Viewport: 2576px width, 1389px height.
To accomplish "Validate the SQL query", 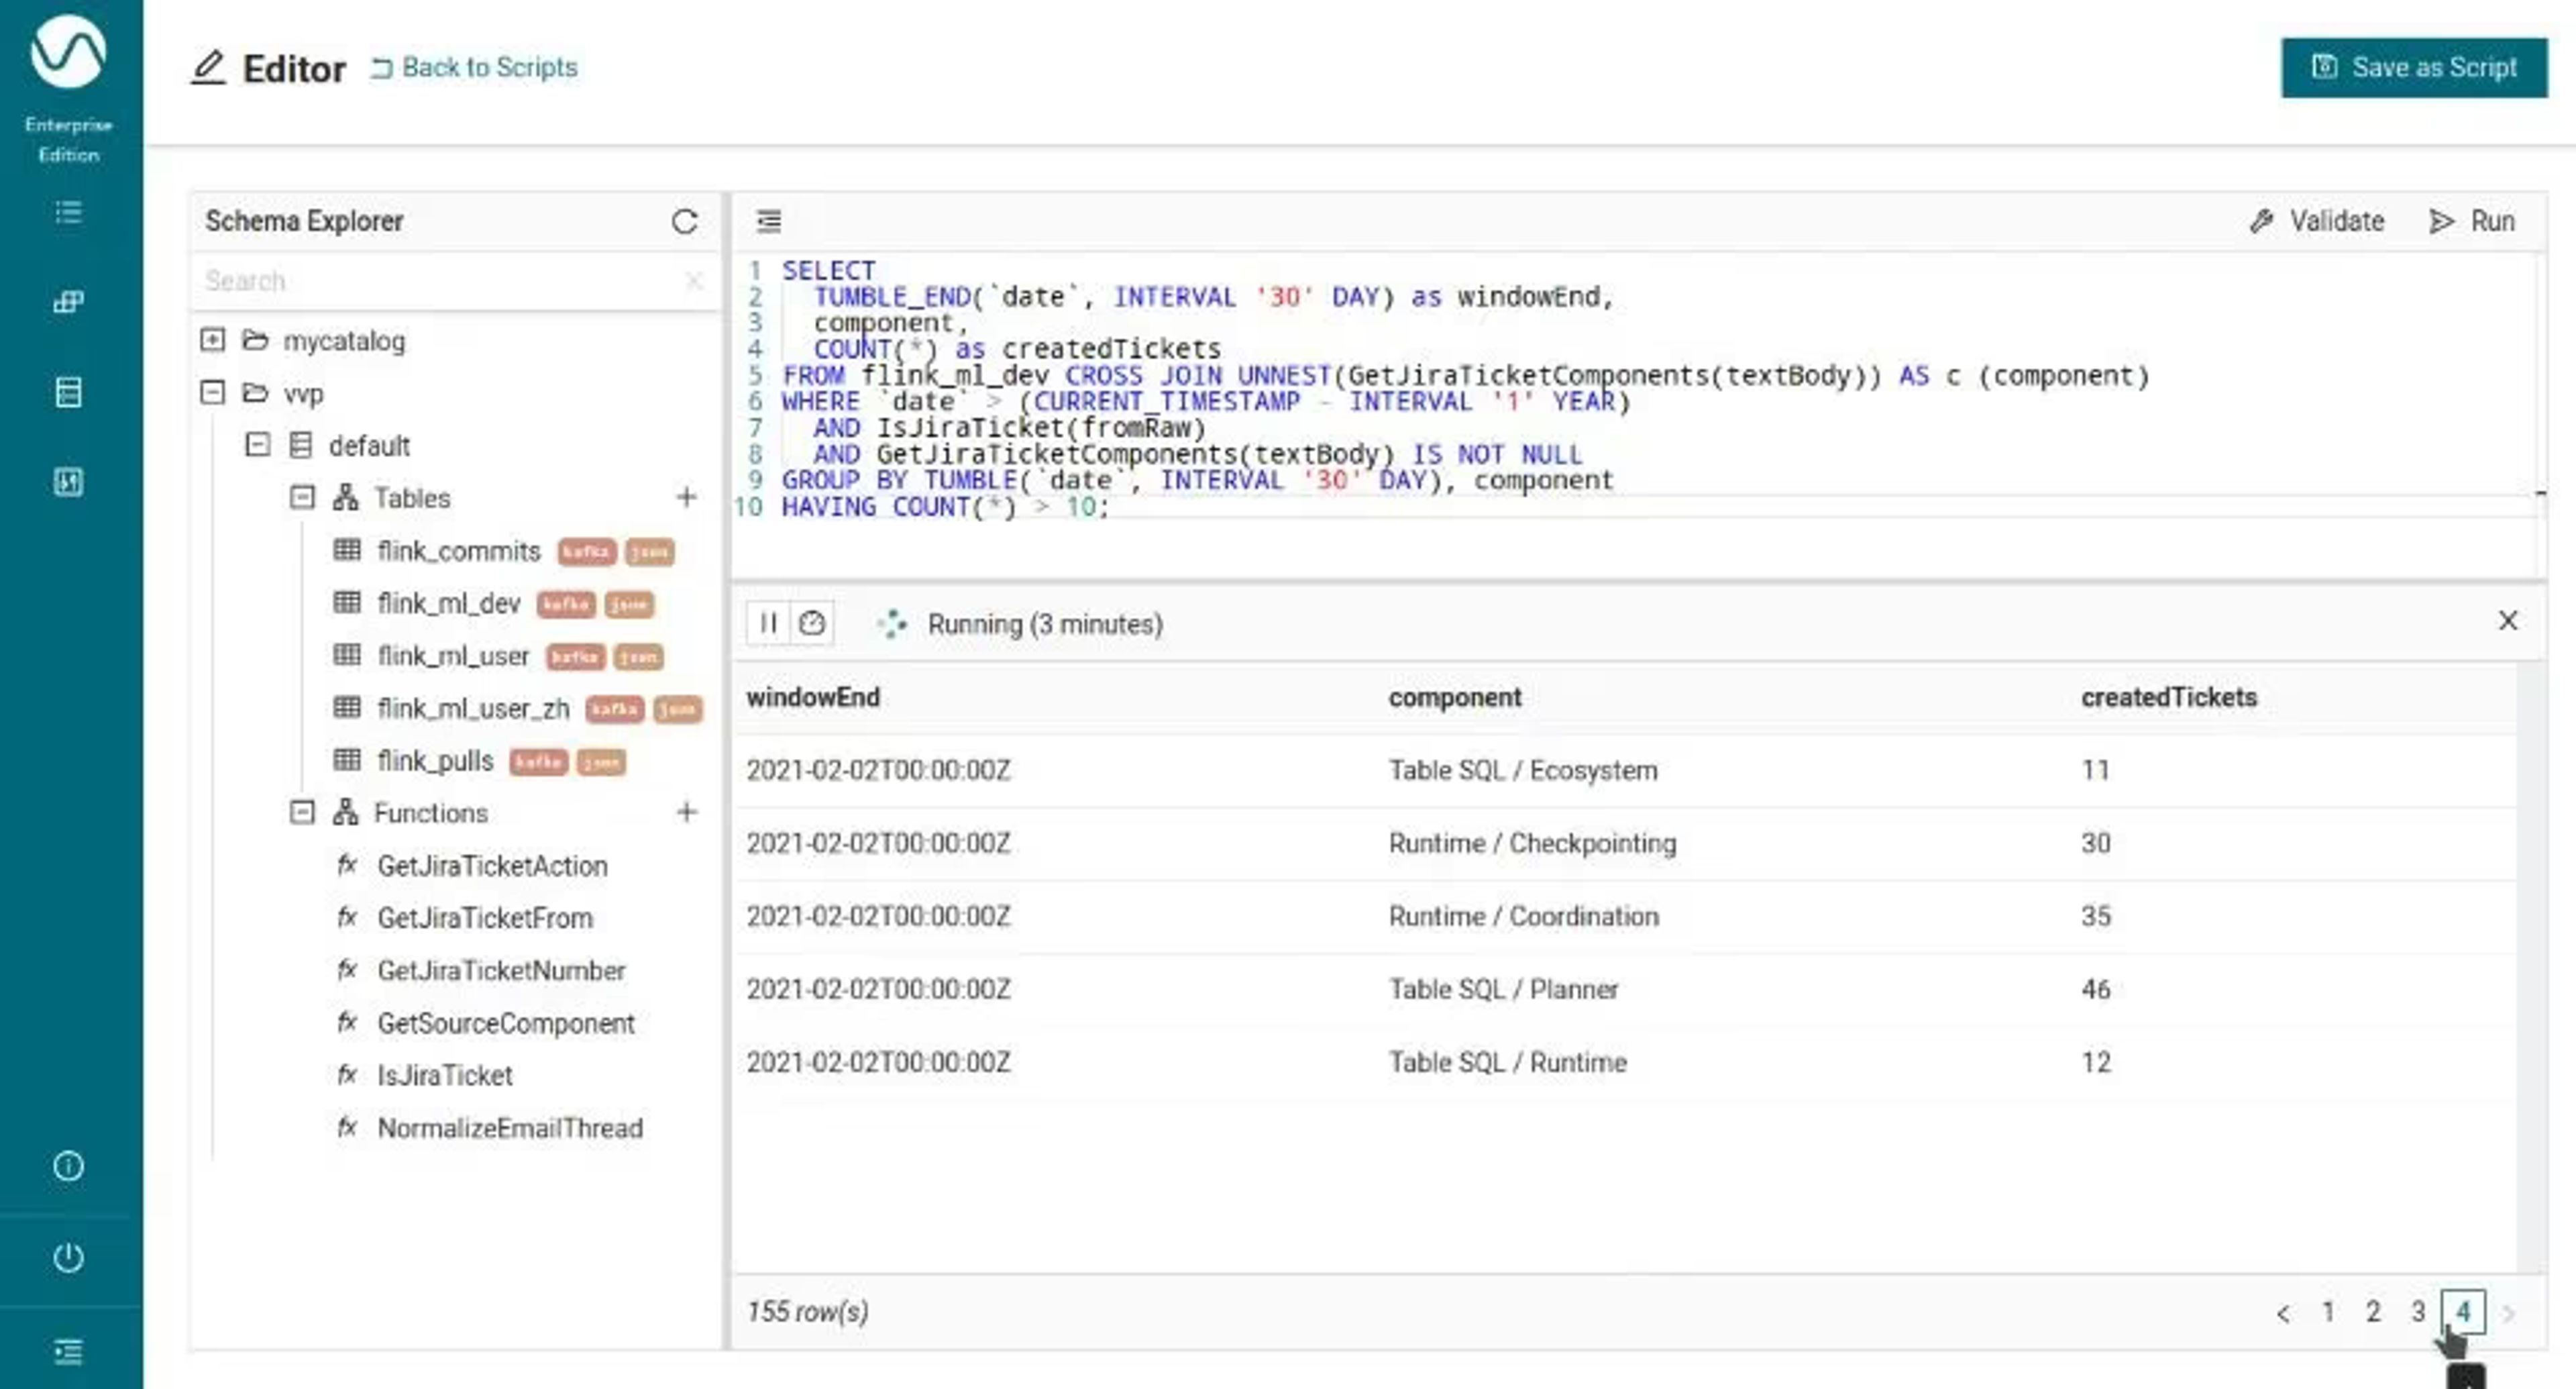I will tap(2317, 221).
